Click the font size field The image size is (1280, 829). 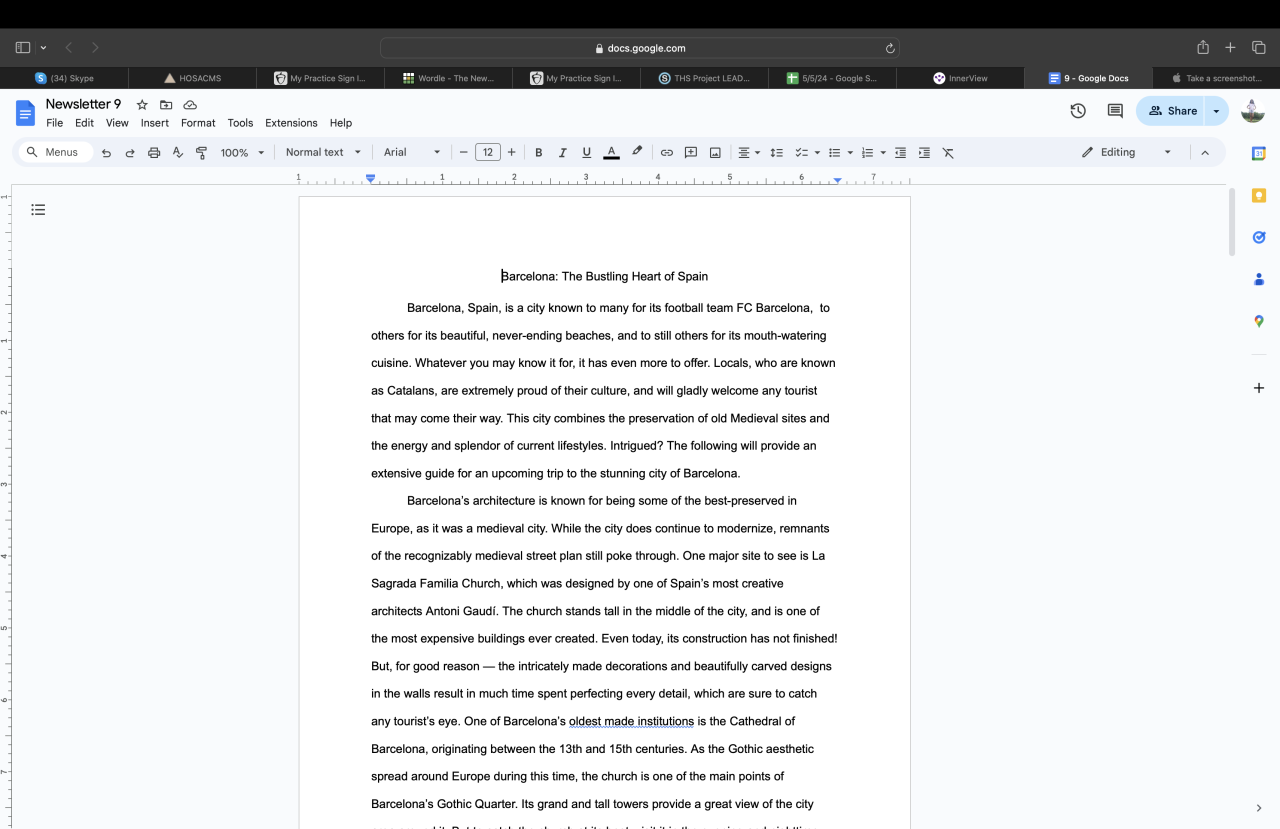tap(488, 153)
